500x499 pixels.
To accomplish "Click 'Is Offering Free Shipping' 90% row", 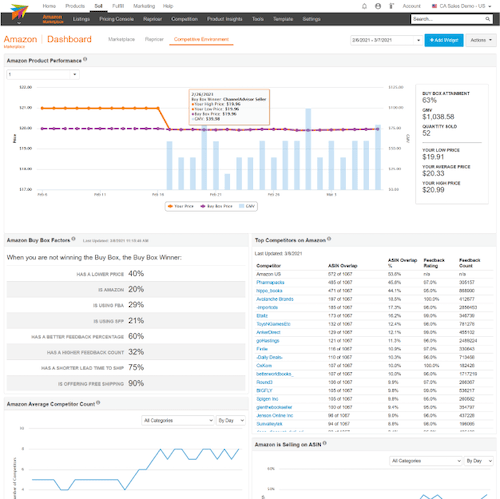I will point(126,383).
